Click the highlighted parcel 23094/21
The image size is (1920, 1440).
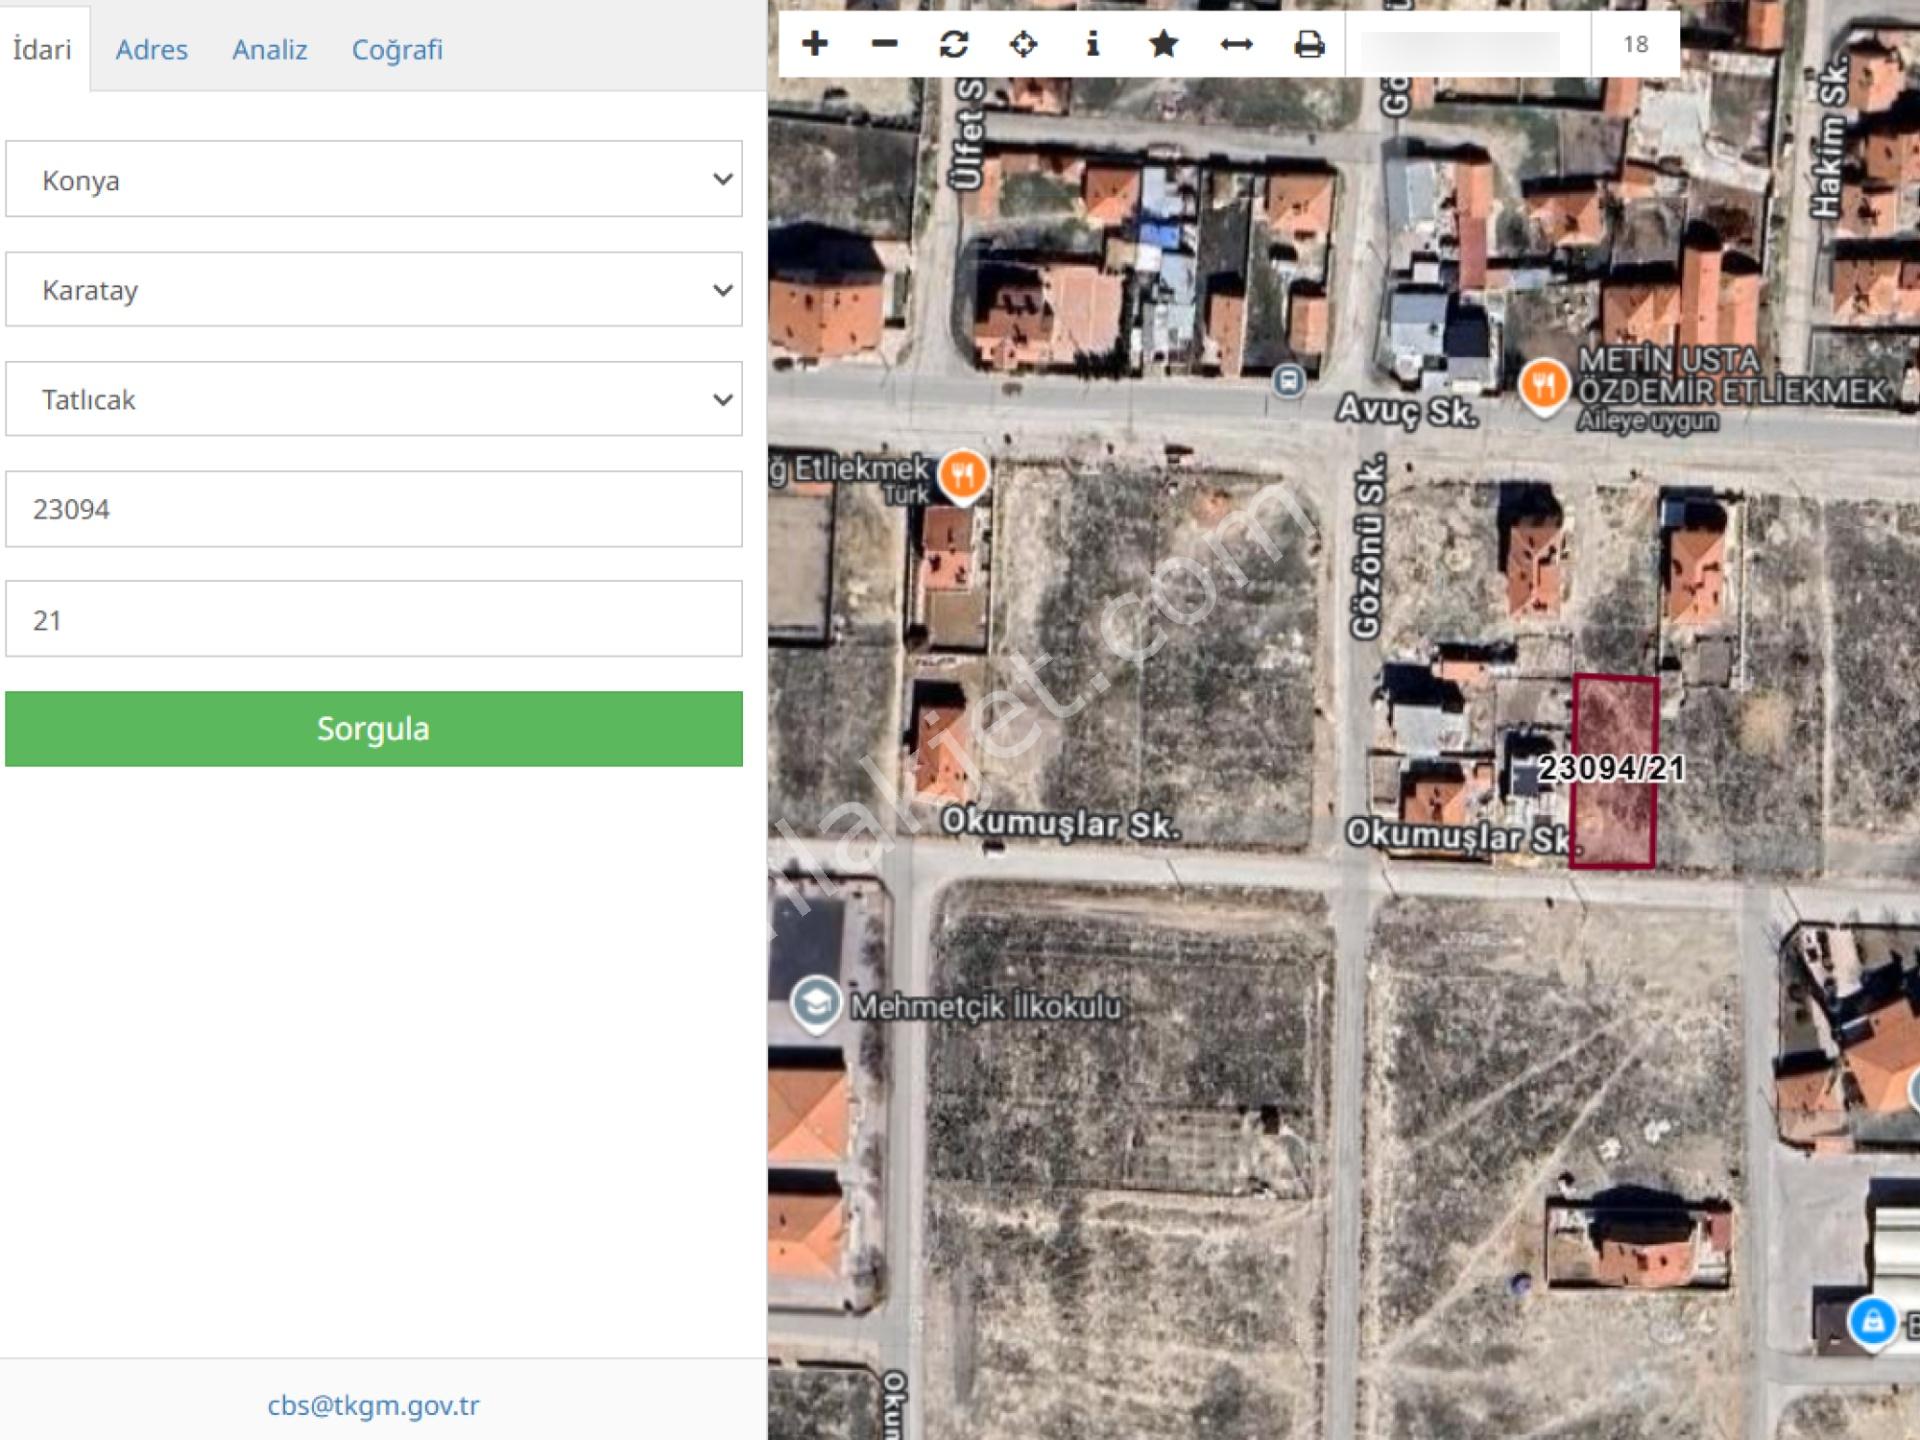tap(1613, 771)
